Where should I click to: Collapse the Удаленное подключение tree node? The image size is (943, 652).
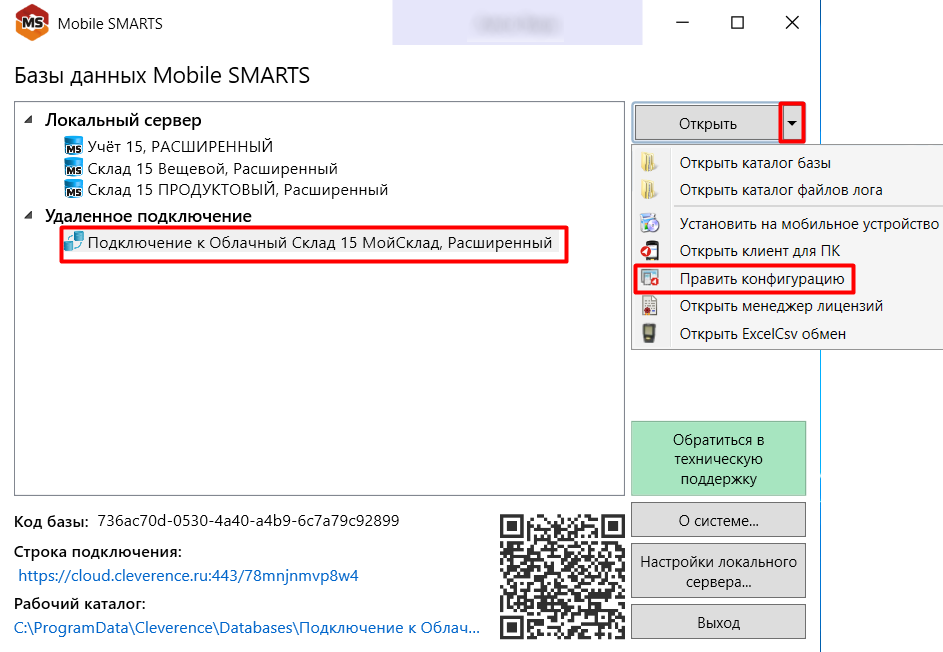point(28,215)
